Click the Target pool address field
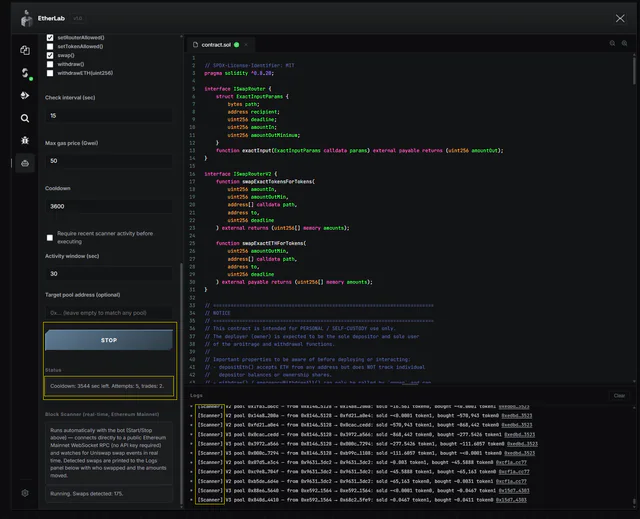The width and height of the screenshot is (640, 519). (109, 313)
